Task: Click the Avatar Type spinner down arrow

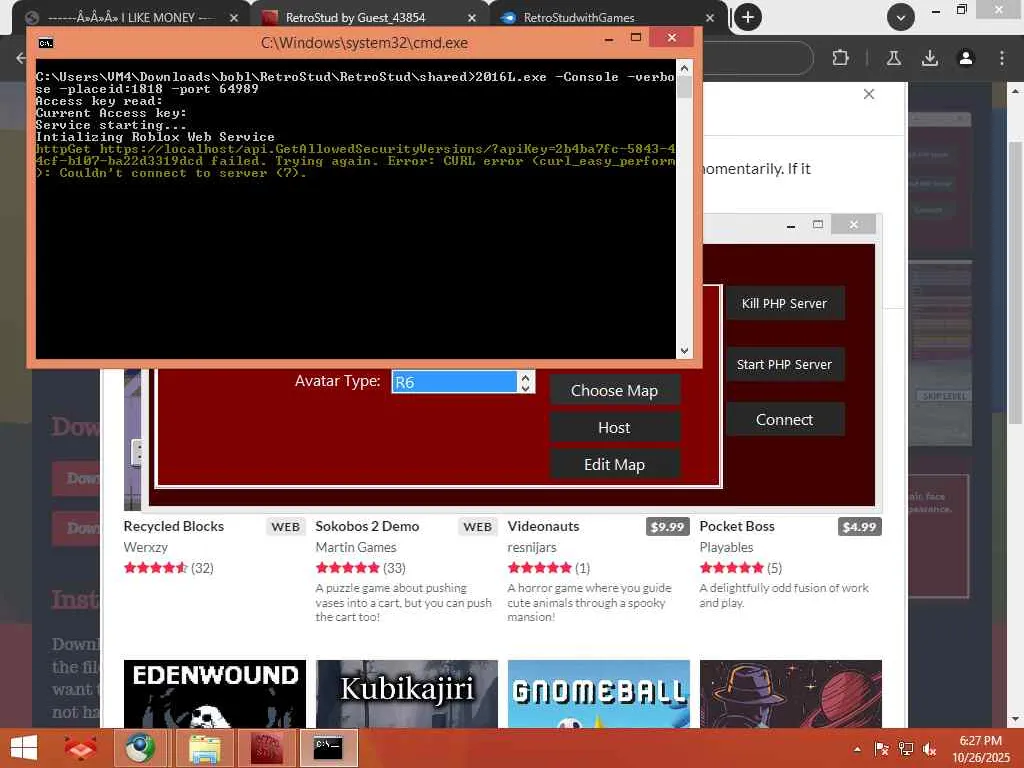Action: click(525, 388)
